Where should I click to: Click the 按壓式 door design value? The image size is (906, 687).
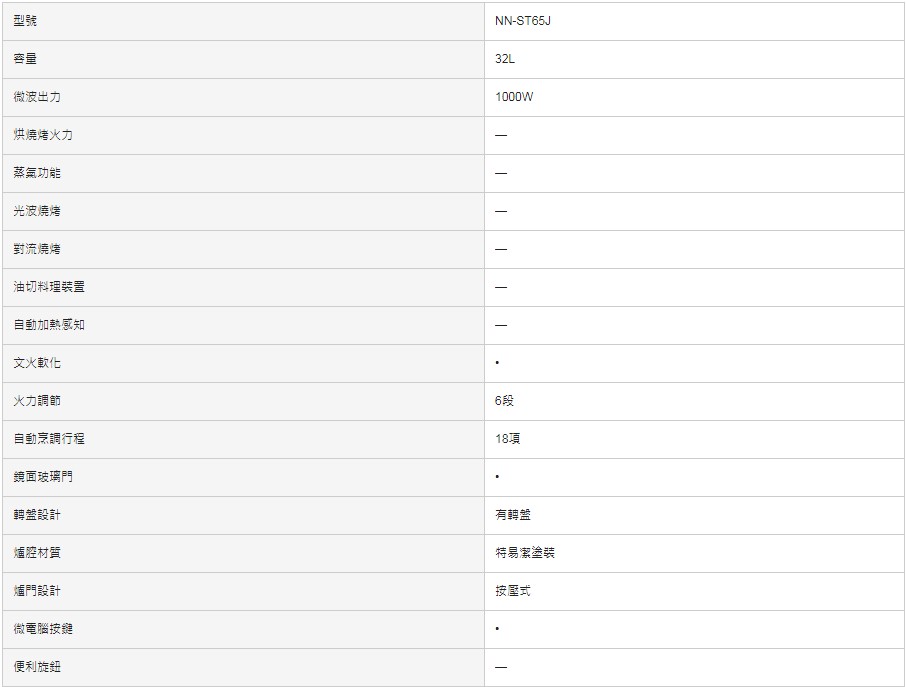(x=512, y=591)
